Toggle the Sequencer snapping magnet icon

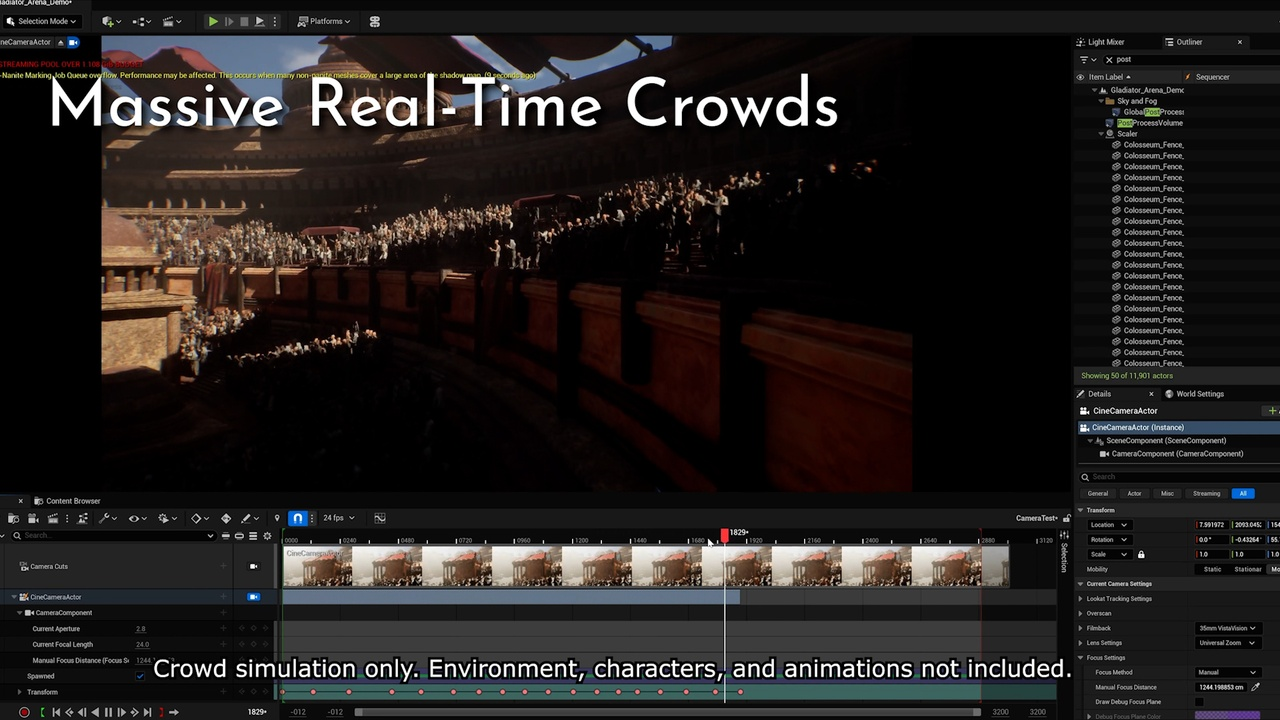pyautogui.click(x=297, y=518)
